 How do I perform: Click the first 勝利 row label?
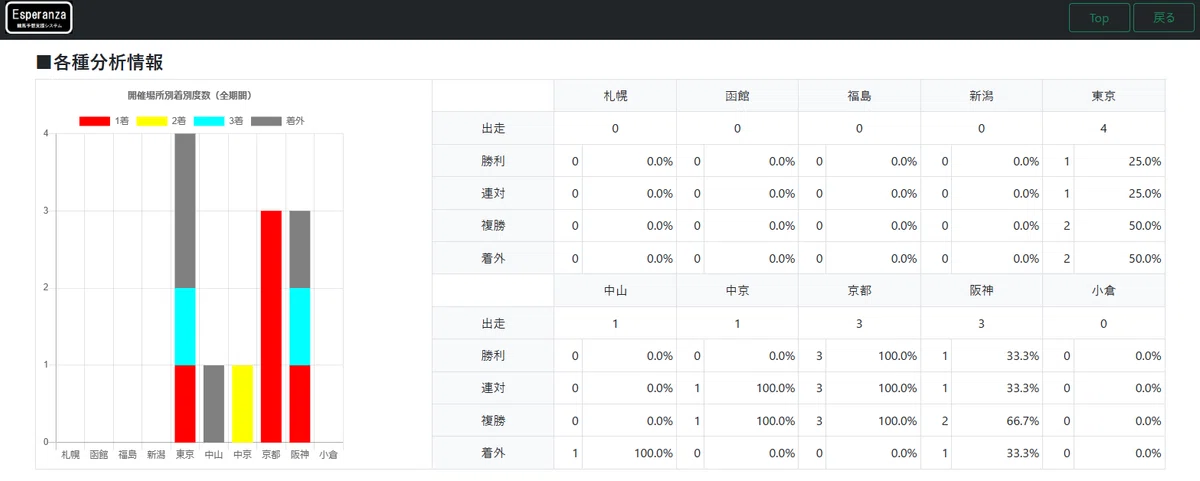tap(493, 161)
